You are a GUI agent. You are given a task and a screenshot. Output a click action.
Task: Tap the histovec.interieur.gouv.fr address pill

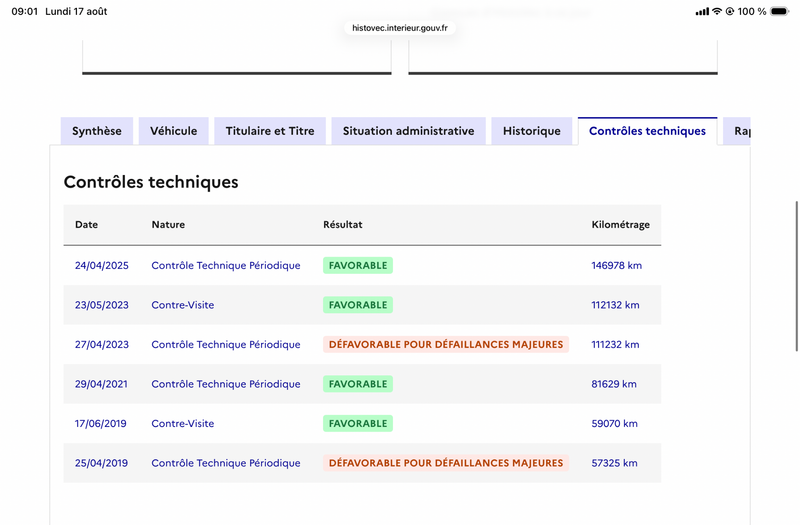pyautogui.click(x=400, y=28)
